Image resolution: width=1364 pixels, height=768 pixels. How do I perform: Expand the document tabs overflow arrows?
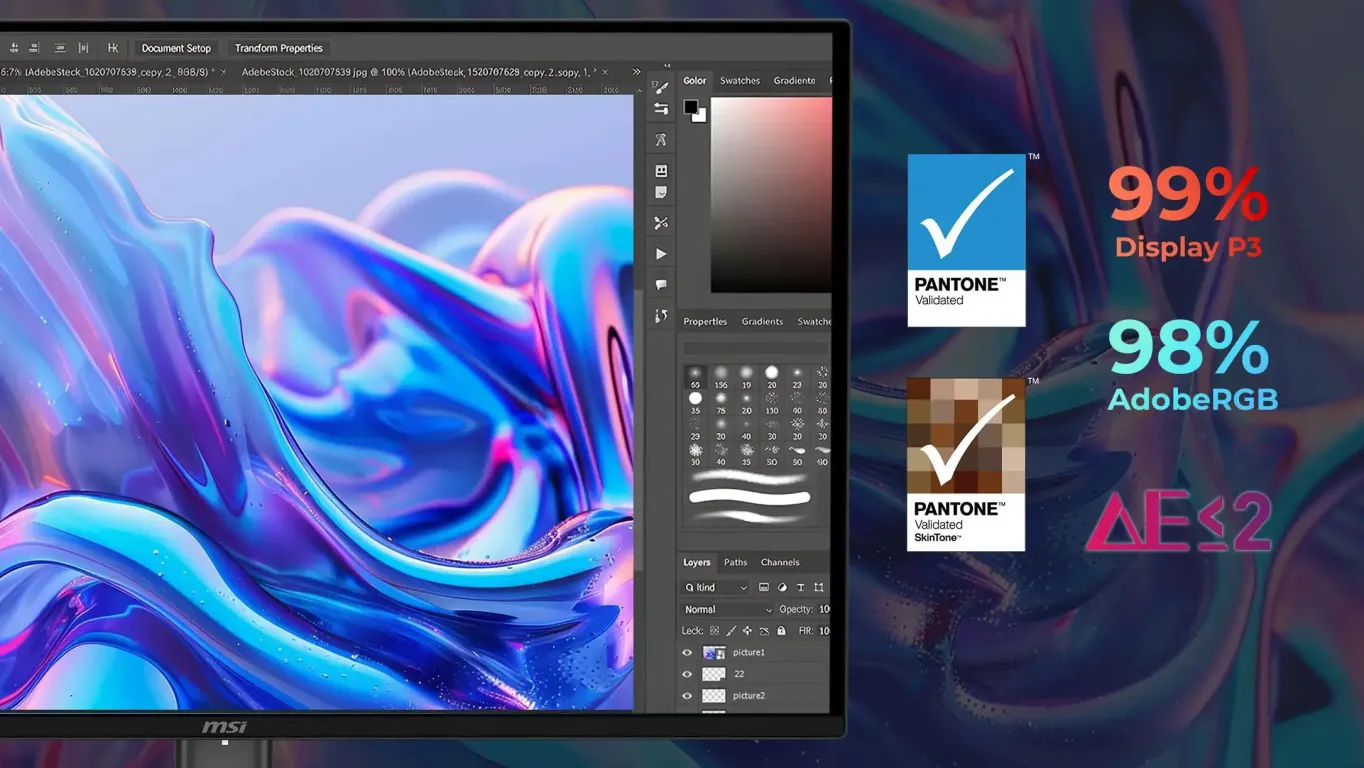[x=636, y=72]
